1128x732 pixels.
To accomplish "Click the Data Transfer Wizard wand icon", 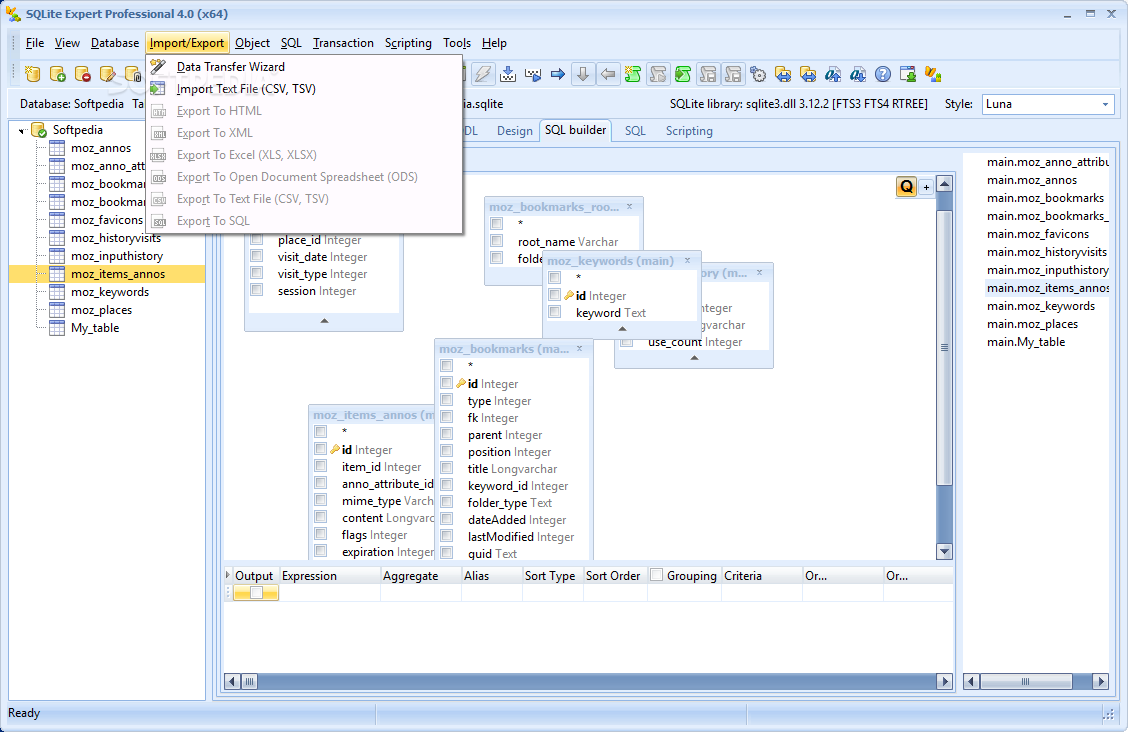I will tap(158, 66).
